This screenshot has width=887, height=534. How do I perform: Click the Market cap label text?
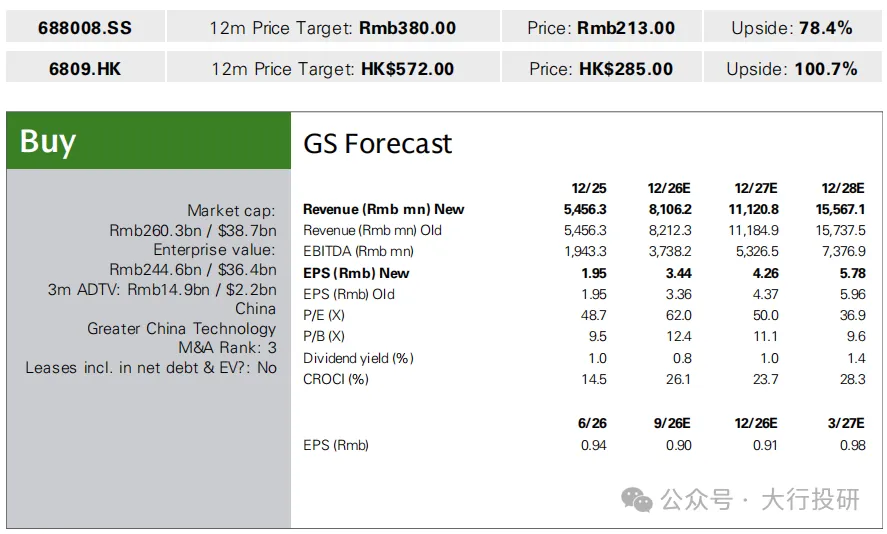[x=231, y=211]
